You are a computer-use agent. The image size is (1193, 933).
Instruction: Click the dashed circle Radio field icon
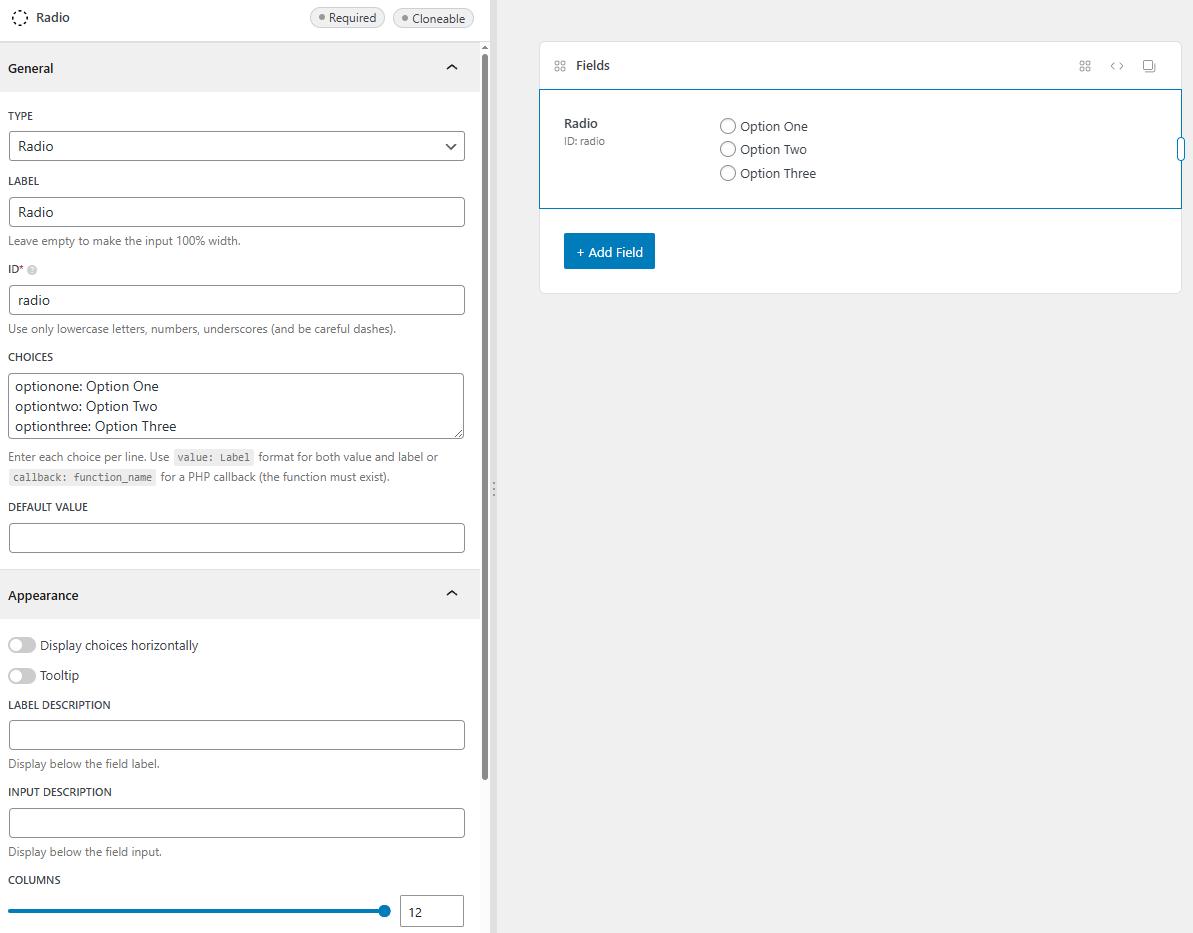[20, 18]
